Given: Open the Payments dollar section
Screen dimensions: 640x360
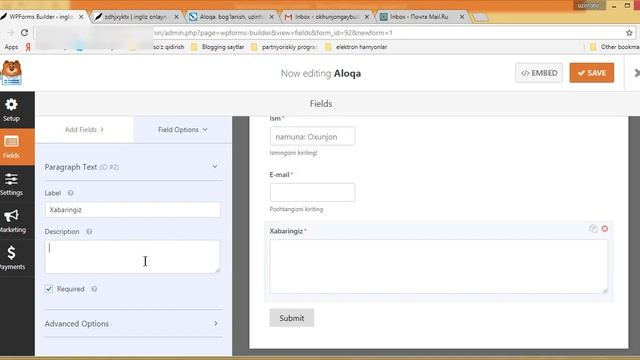Looking at the screenshot, I should [x=11, y=258].
